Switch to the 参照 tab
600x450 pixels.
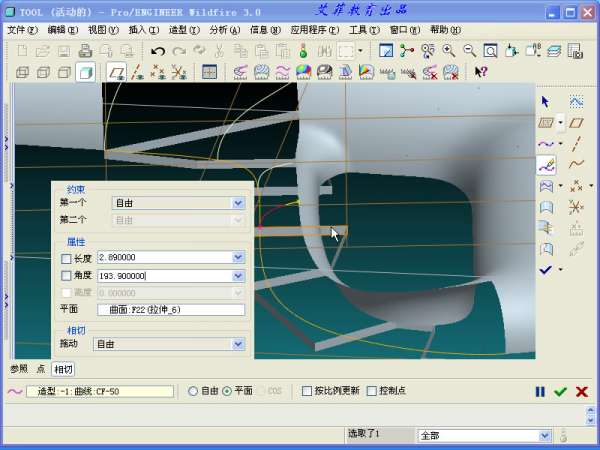[19, 369]
